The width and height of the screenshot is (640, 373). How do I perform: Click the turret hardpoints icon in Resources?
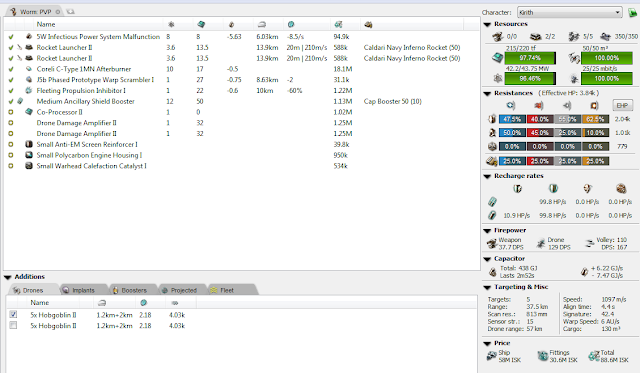click(x=498, y=37)
